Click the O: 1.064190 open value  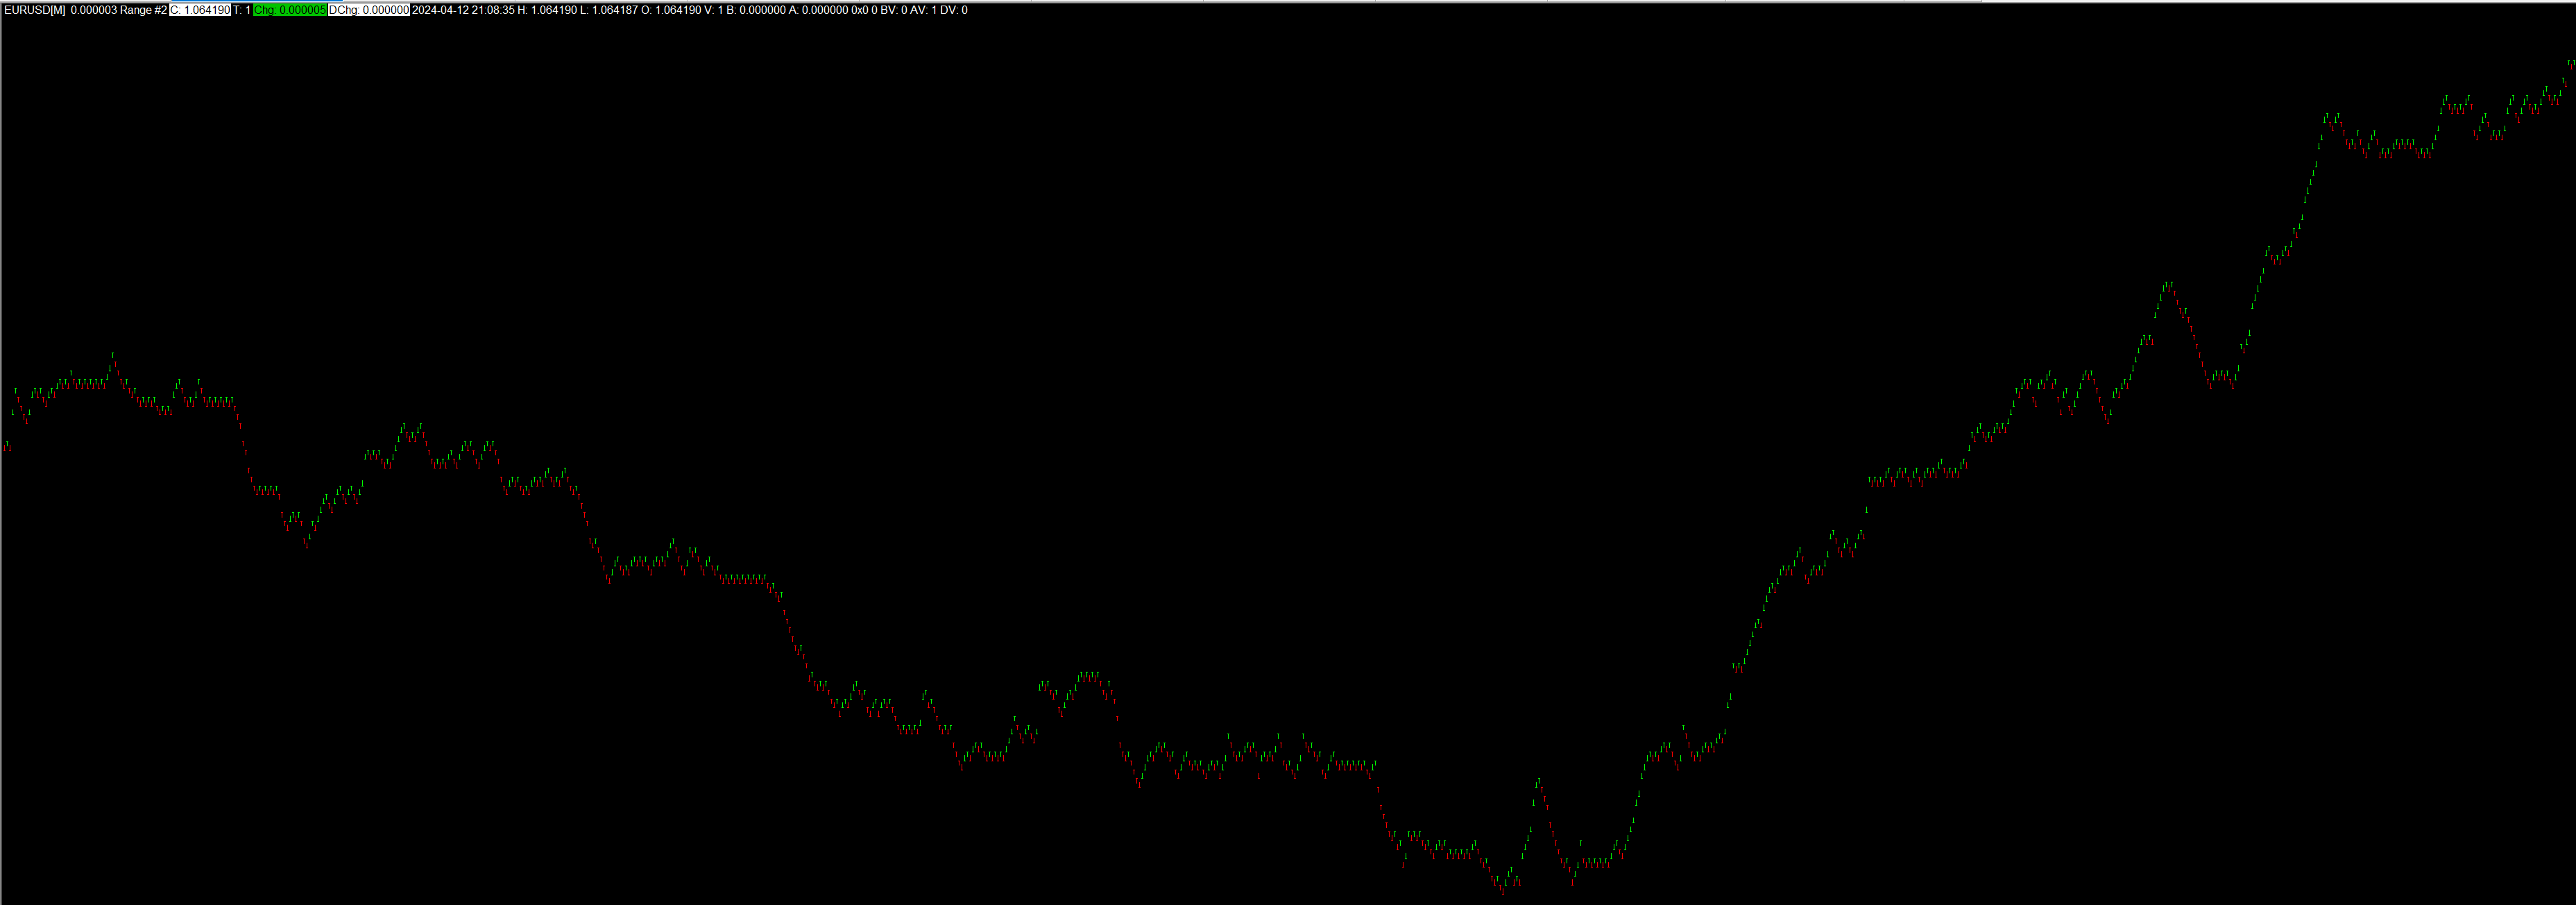671,10
